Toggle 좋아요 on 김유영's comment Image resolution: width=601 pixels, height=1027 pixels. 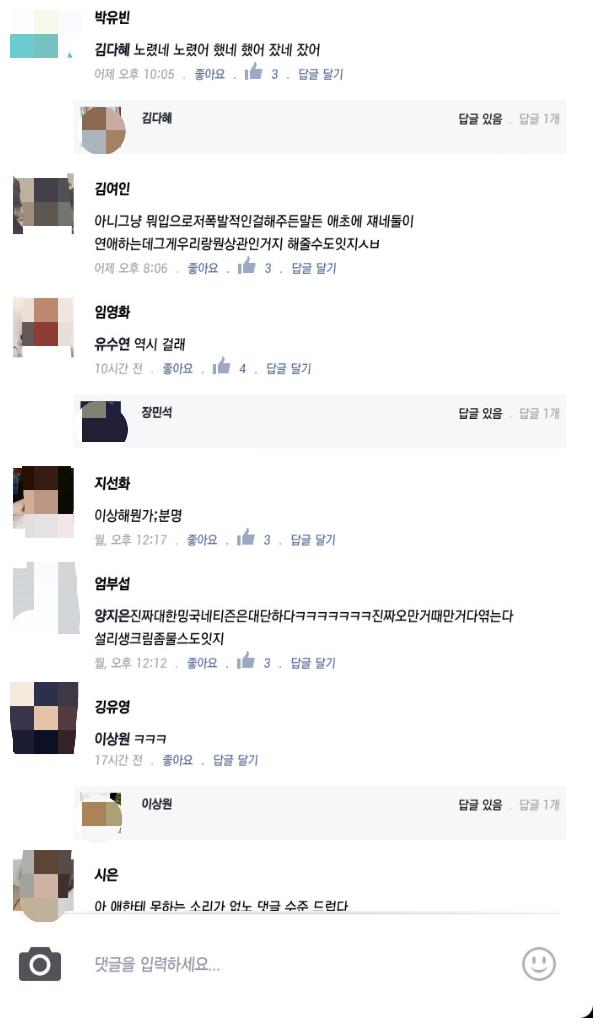point(177,760)
